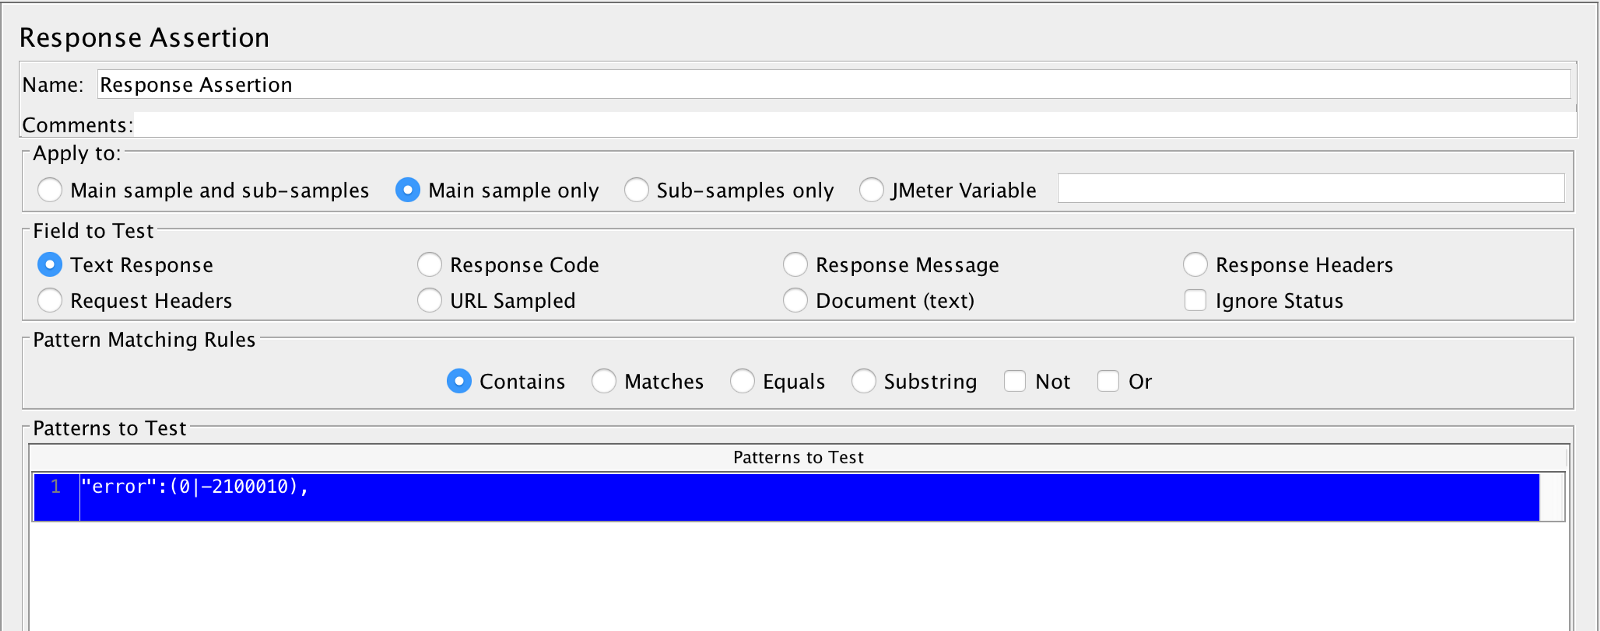The image size is (1600, 631).
Task: Choose Response Code field to test
Action: [430, 265]
